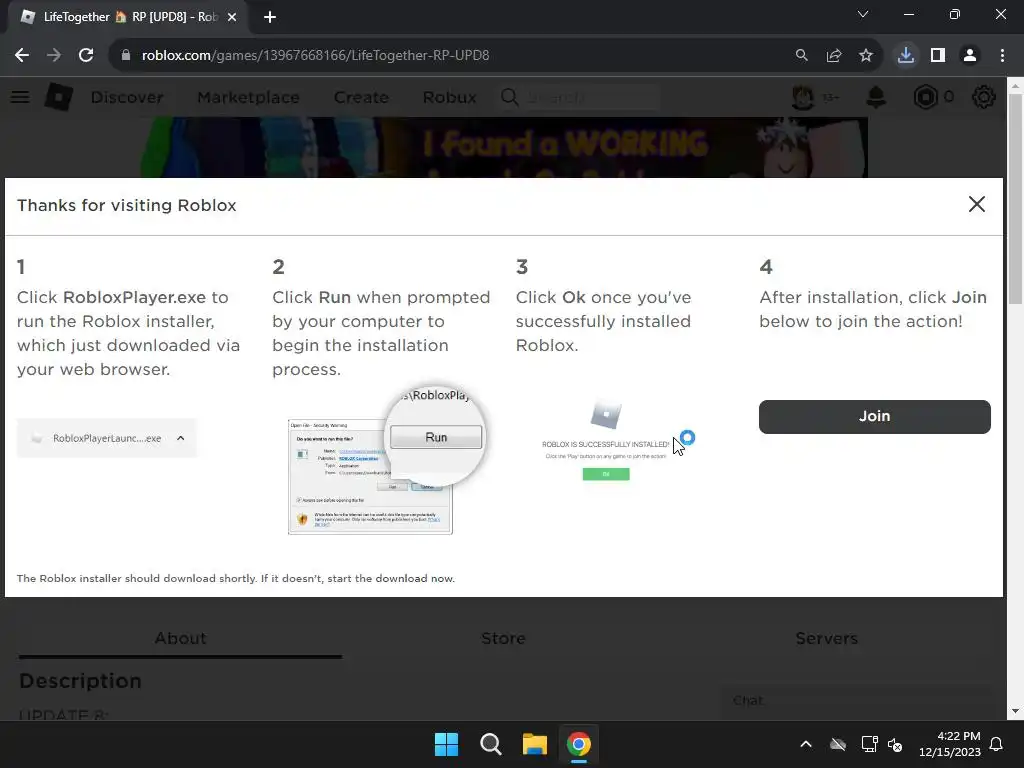The image size is (1024, 768).
Task: Close the Thanks for visiting dialog
Action: coord(976,204)
